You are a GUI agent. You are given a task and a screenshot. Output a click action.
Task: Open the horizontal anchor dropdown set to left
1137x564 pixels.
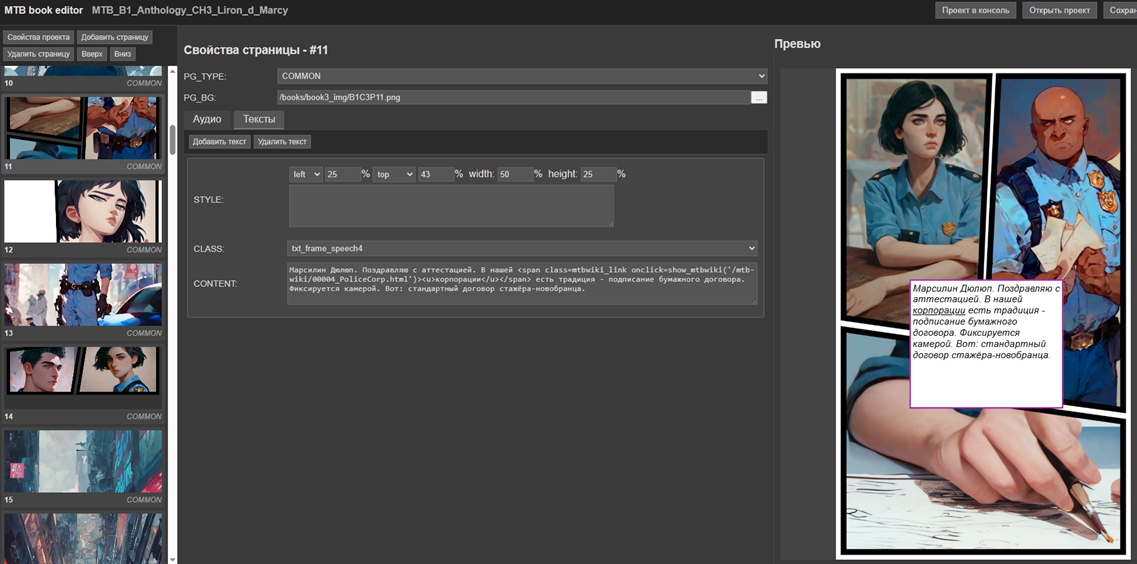[306, 174]
